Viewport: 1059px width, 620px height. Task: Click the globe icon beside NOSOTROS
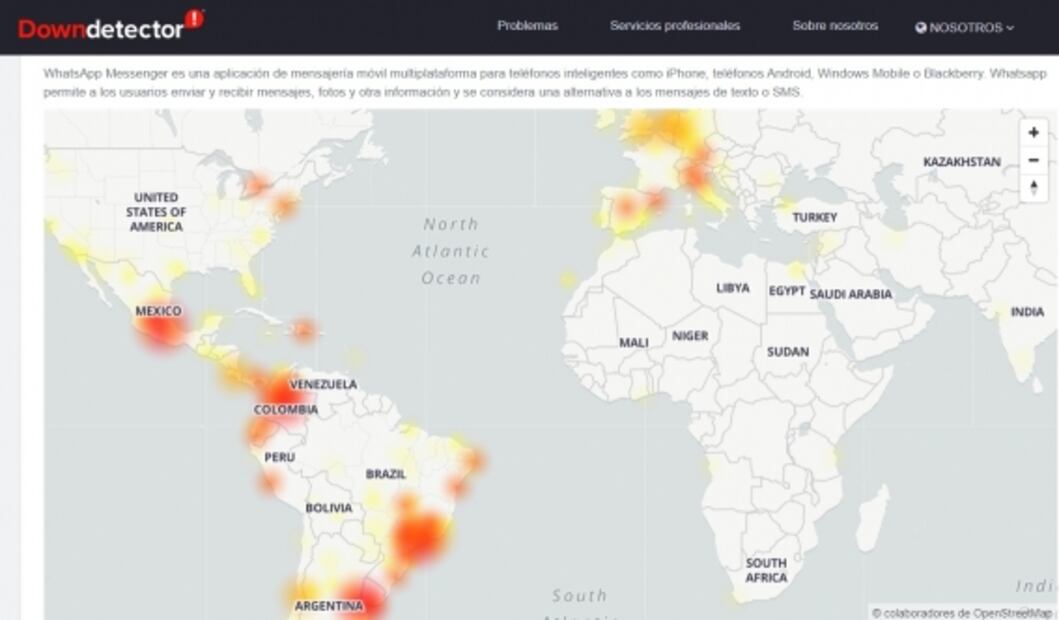click(x=921, y=28)
